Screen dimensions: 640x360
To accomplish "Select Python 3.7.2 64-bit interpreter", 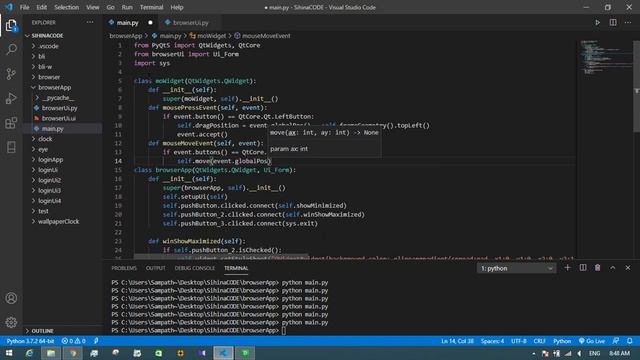I will [30, 341].
